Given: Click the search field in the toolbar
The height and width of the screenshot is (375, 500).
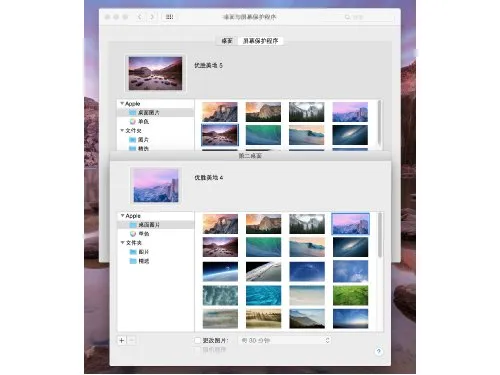Looking at the screenshot, I should coord(368,17).
